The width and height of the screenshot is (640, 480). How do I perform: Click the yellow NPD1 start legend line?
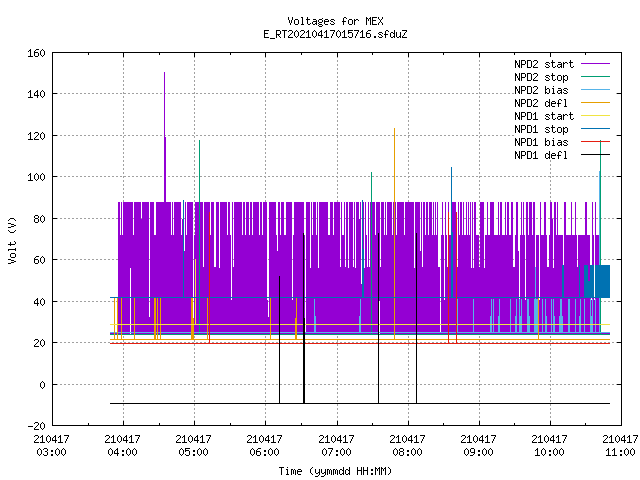click(595, 116)
